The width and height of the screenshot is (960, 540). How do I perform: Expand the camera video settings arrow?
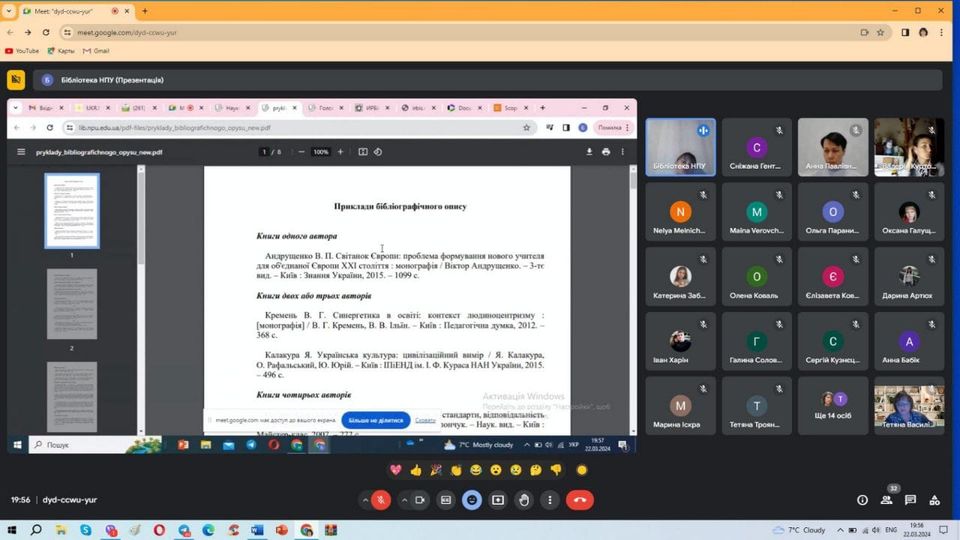tap(404, 500)
